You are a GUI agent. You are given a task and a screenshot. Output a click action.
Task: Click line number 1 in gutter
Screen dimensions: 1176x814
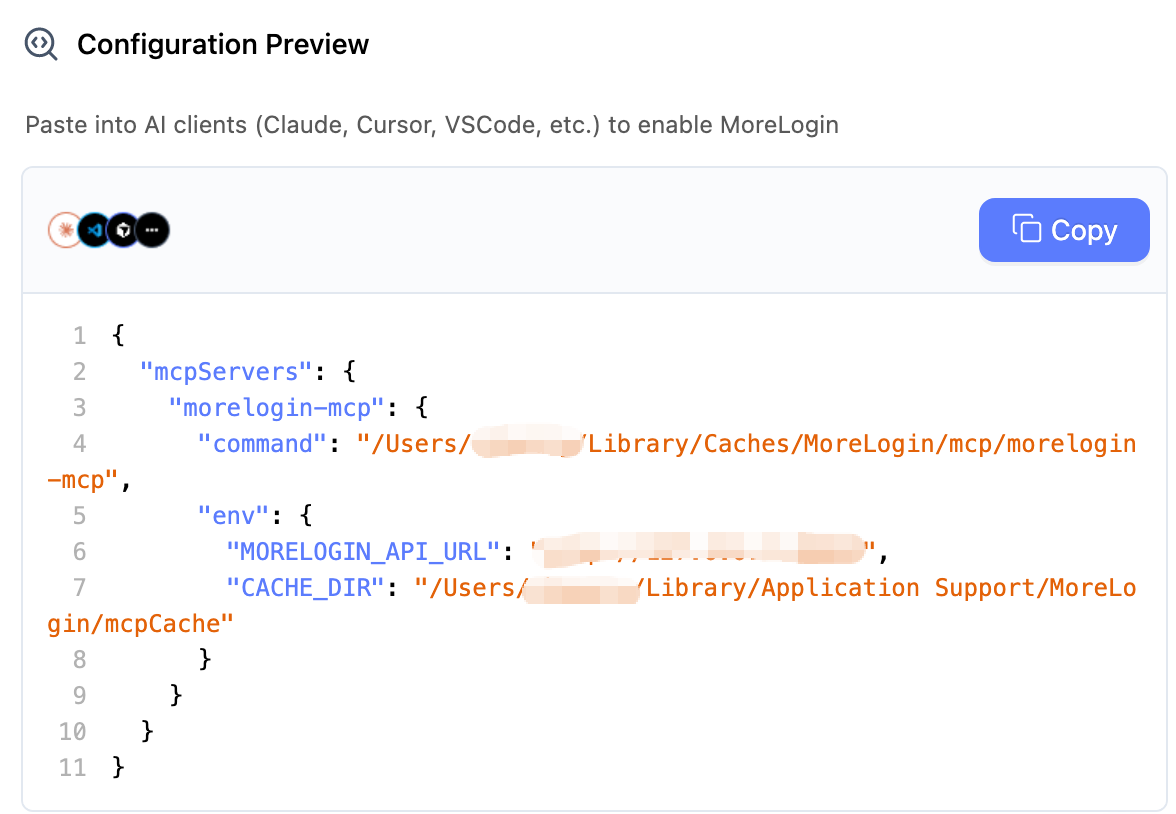80,335
